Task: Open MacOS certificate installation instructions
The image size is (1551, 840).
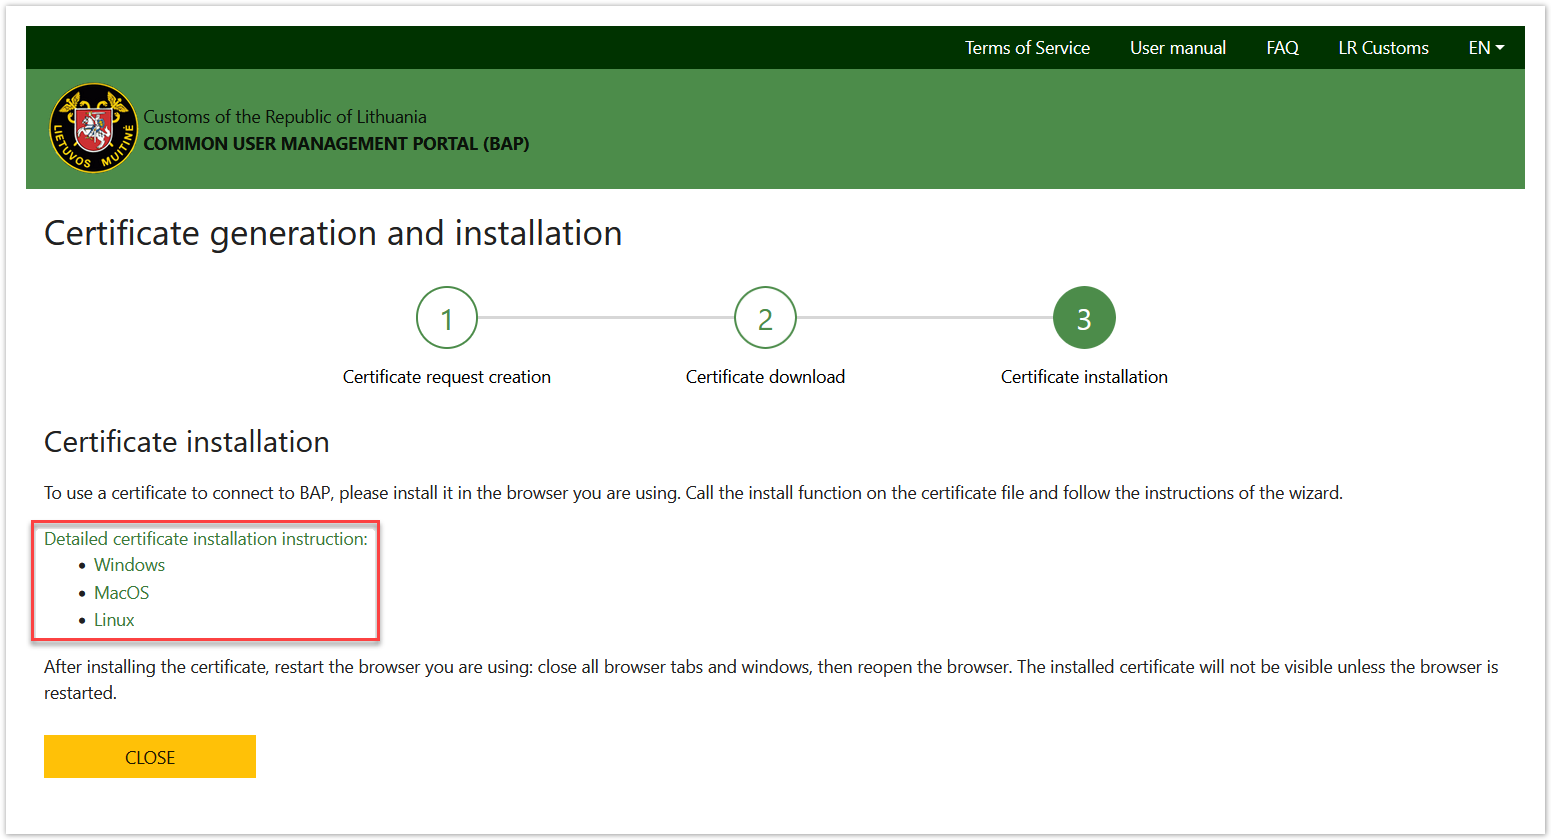Action: pyautogui.click(x=121, y=593)
